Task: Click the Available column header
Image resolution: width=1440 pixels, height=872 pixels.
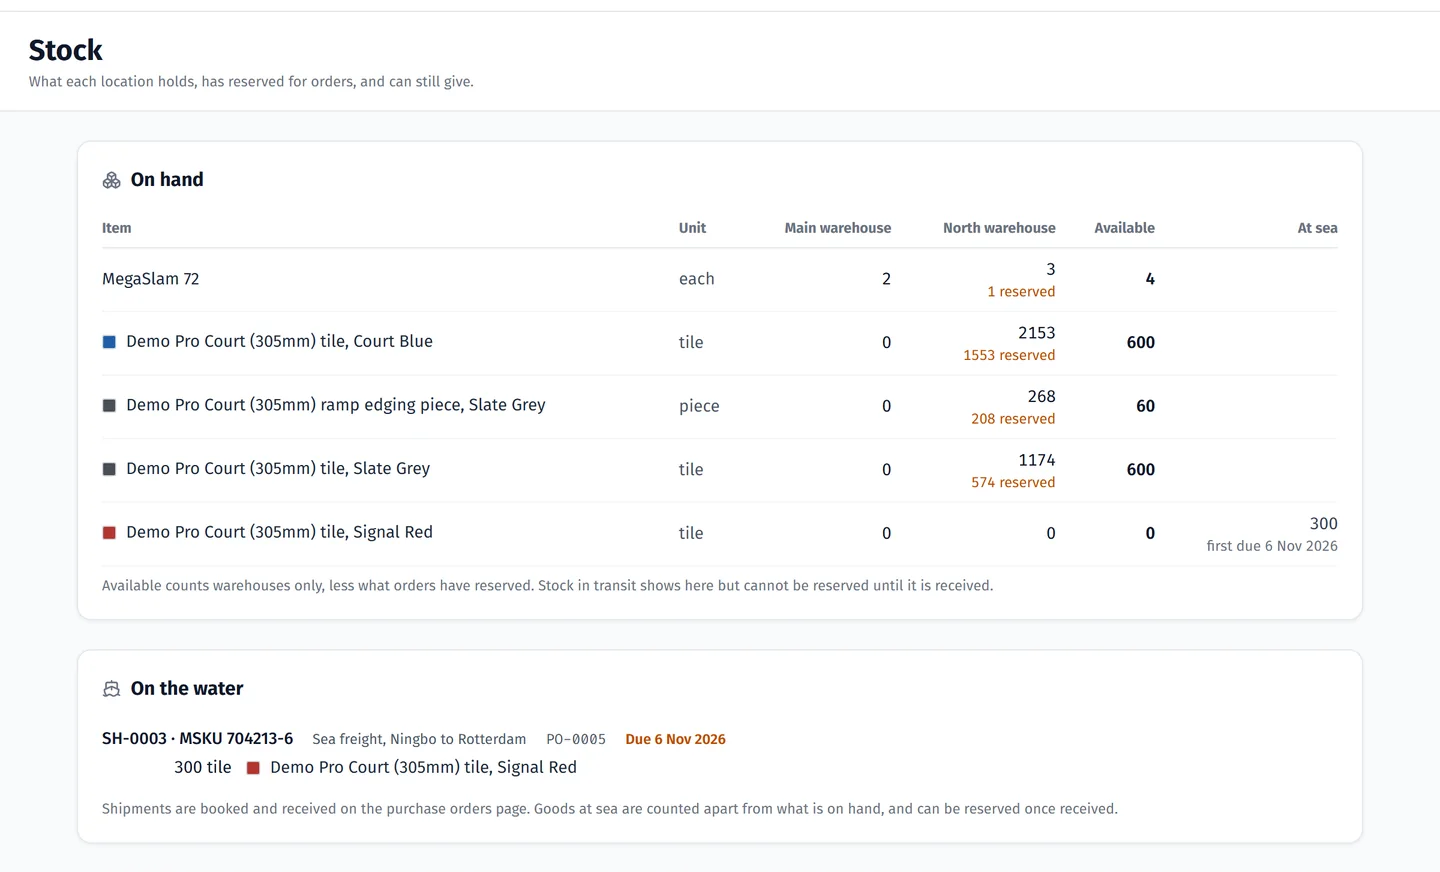Action: (x=1124, y=228)
